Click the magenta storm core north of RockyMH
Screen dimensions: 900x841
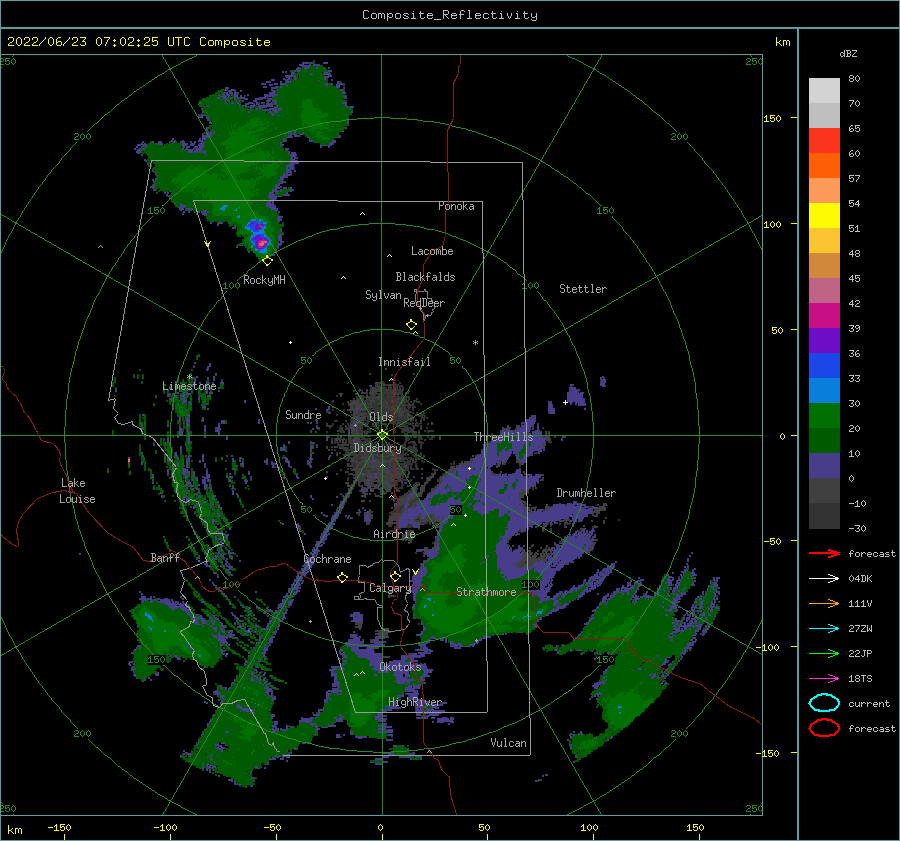pyautogui.click(x=261, y=242)
